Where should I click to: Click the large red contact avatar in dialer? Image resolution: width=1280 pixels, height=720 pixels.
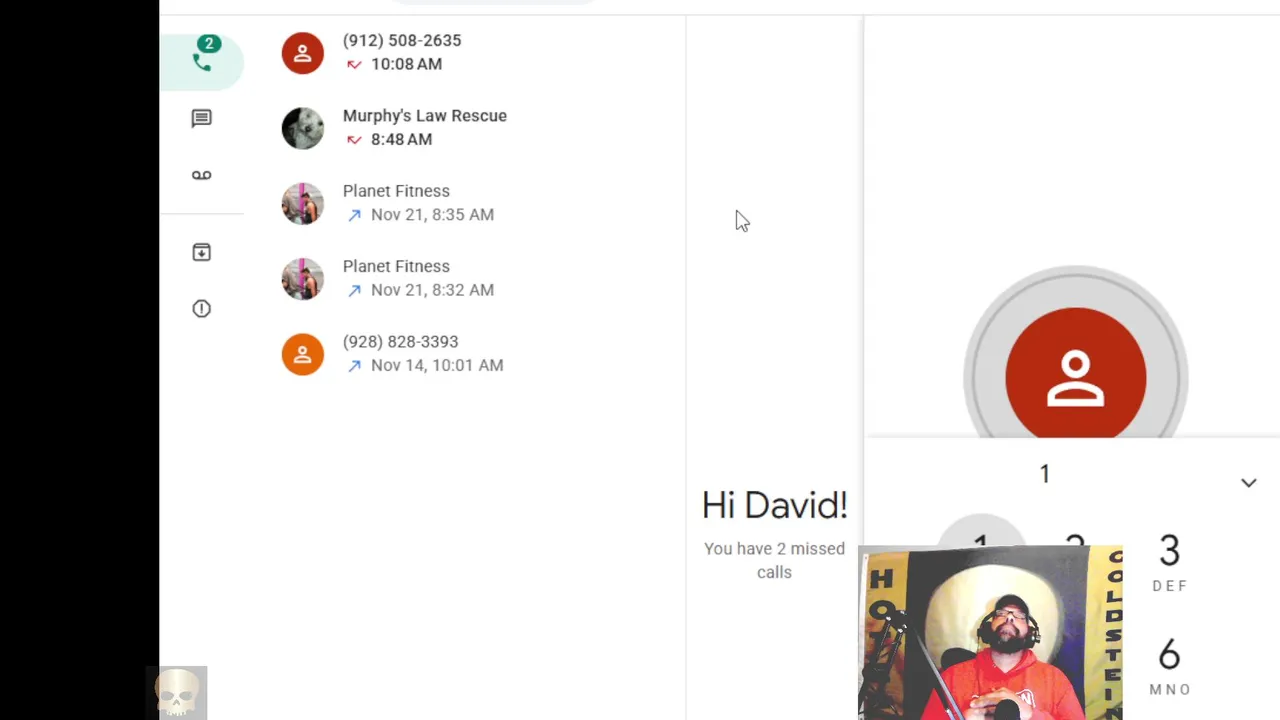pos(1075,375)
